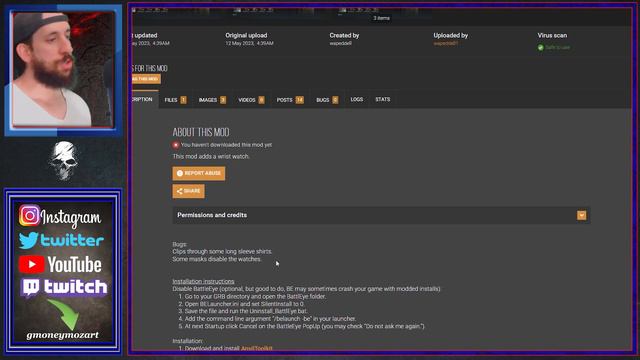Click the 'This mod adds a wrist watch.' text
Image resolution: width=640 pixels, height=360 pixels.
pyautogui.click(x=211, y=156)
